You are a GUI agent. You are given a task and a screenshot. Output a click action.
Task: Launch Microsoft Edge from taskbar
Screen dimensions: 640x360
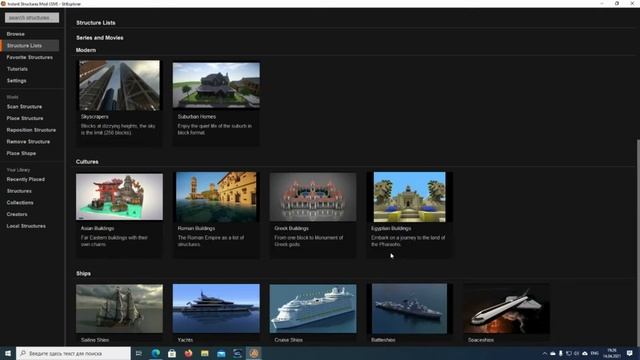point(156,353)
